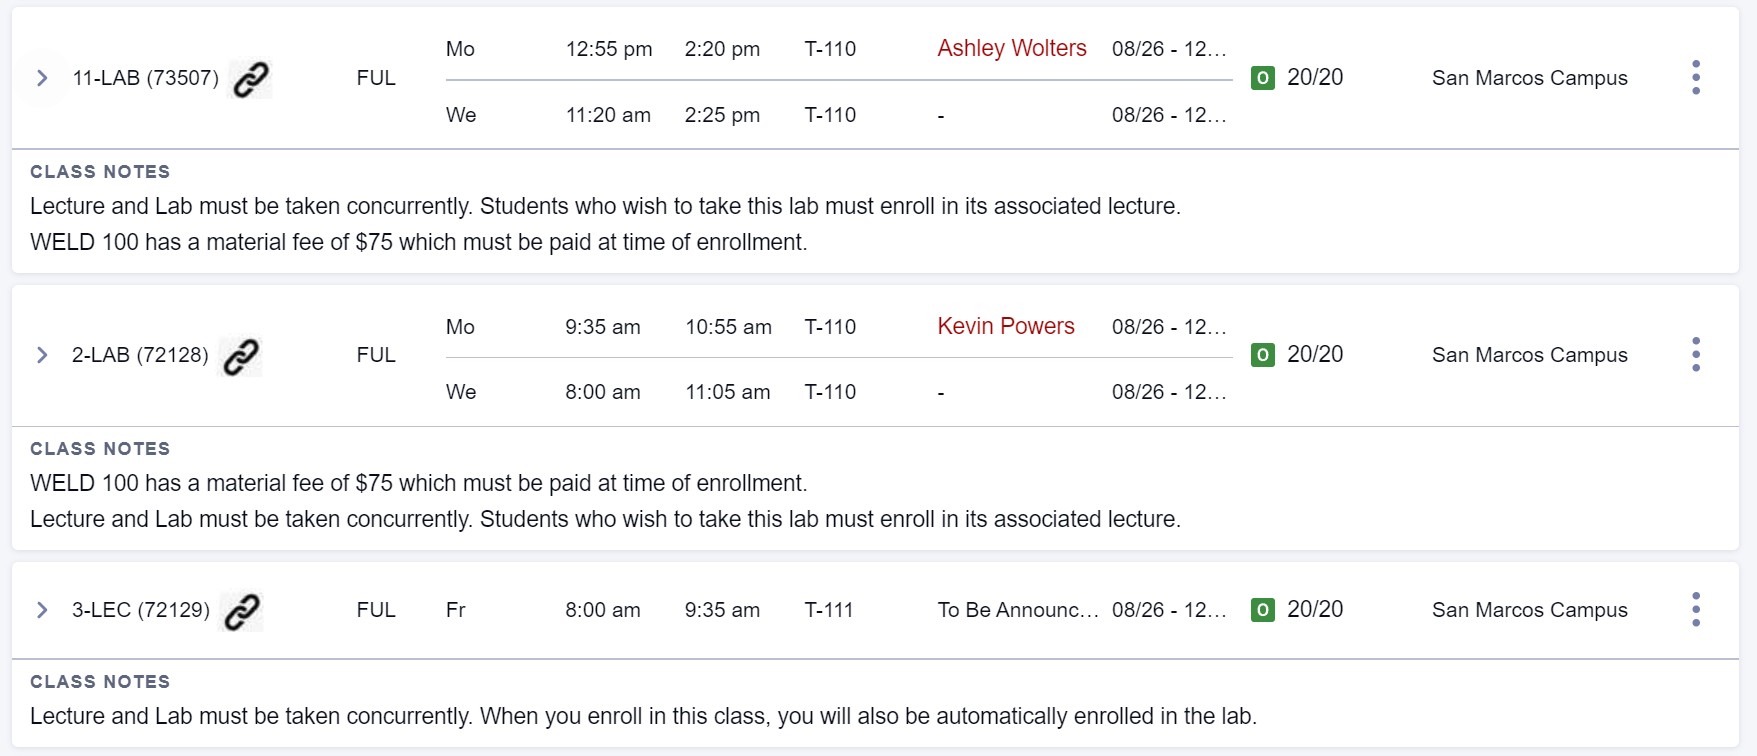This screenshot has width=1757, height=756.
Task: Click San Marcos Campus in the 2-LAB row
Action: [1529, 355]
